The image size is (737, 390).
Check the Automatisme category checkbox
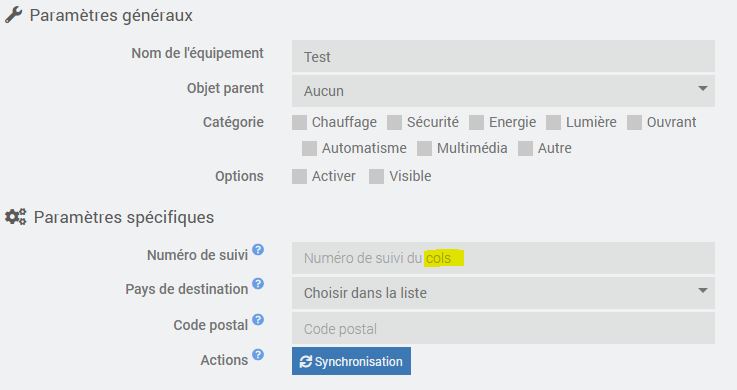[309, 148]
